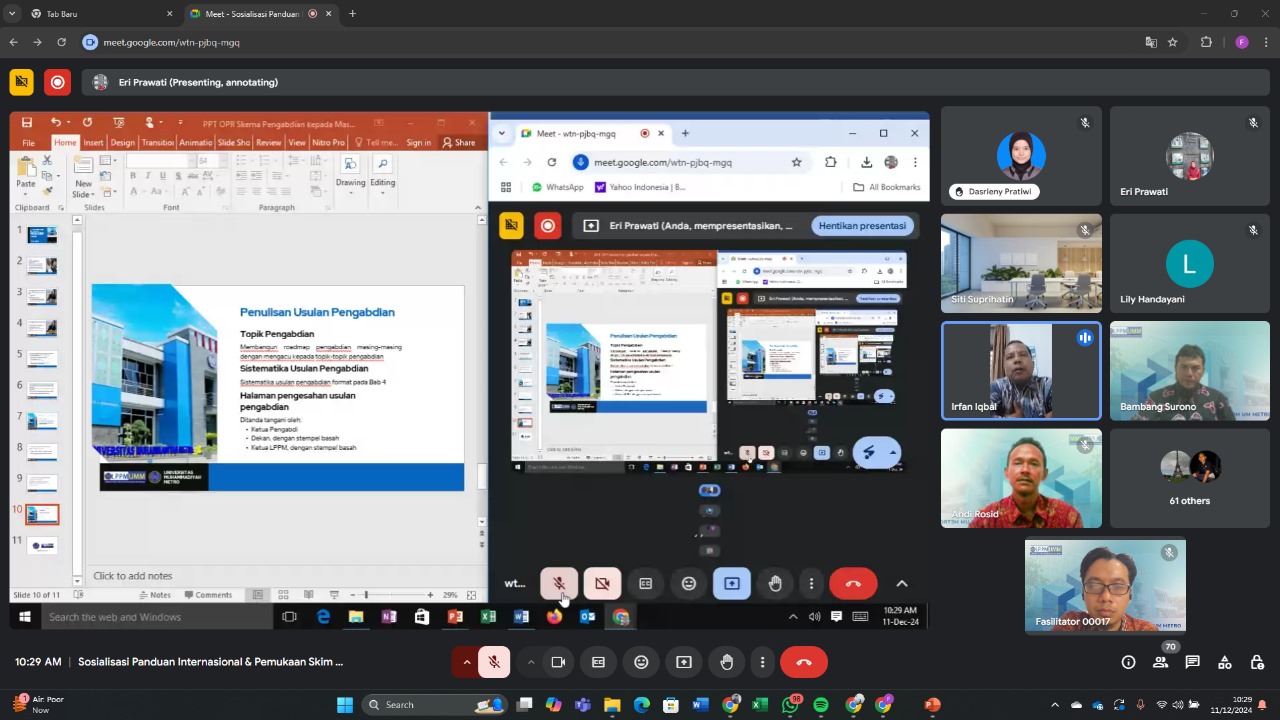
Task: Open the emoji reactions button
Action: click(x=641, y=662)
